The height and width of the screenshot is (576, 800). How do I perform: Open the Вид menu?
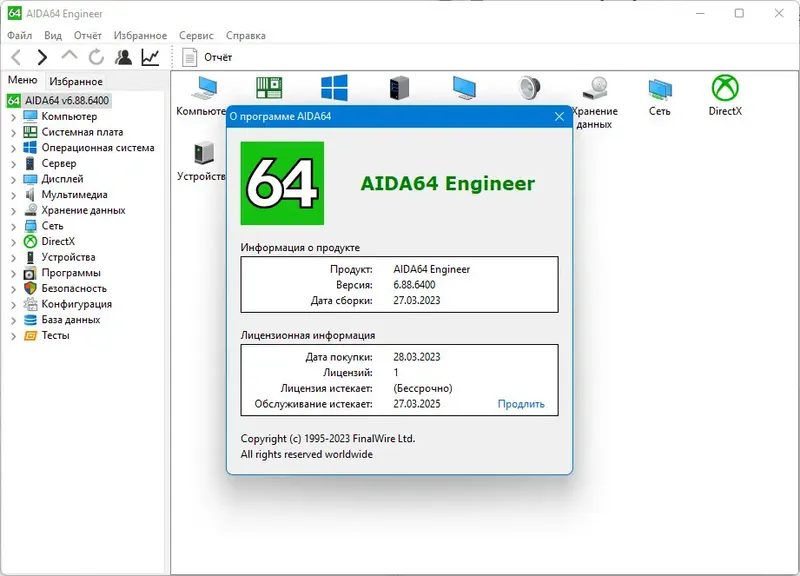click(53, 35)
